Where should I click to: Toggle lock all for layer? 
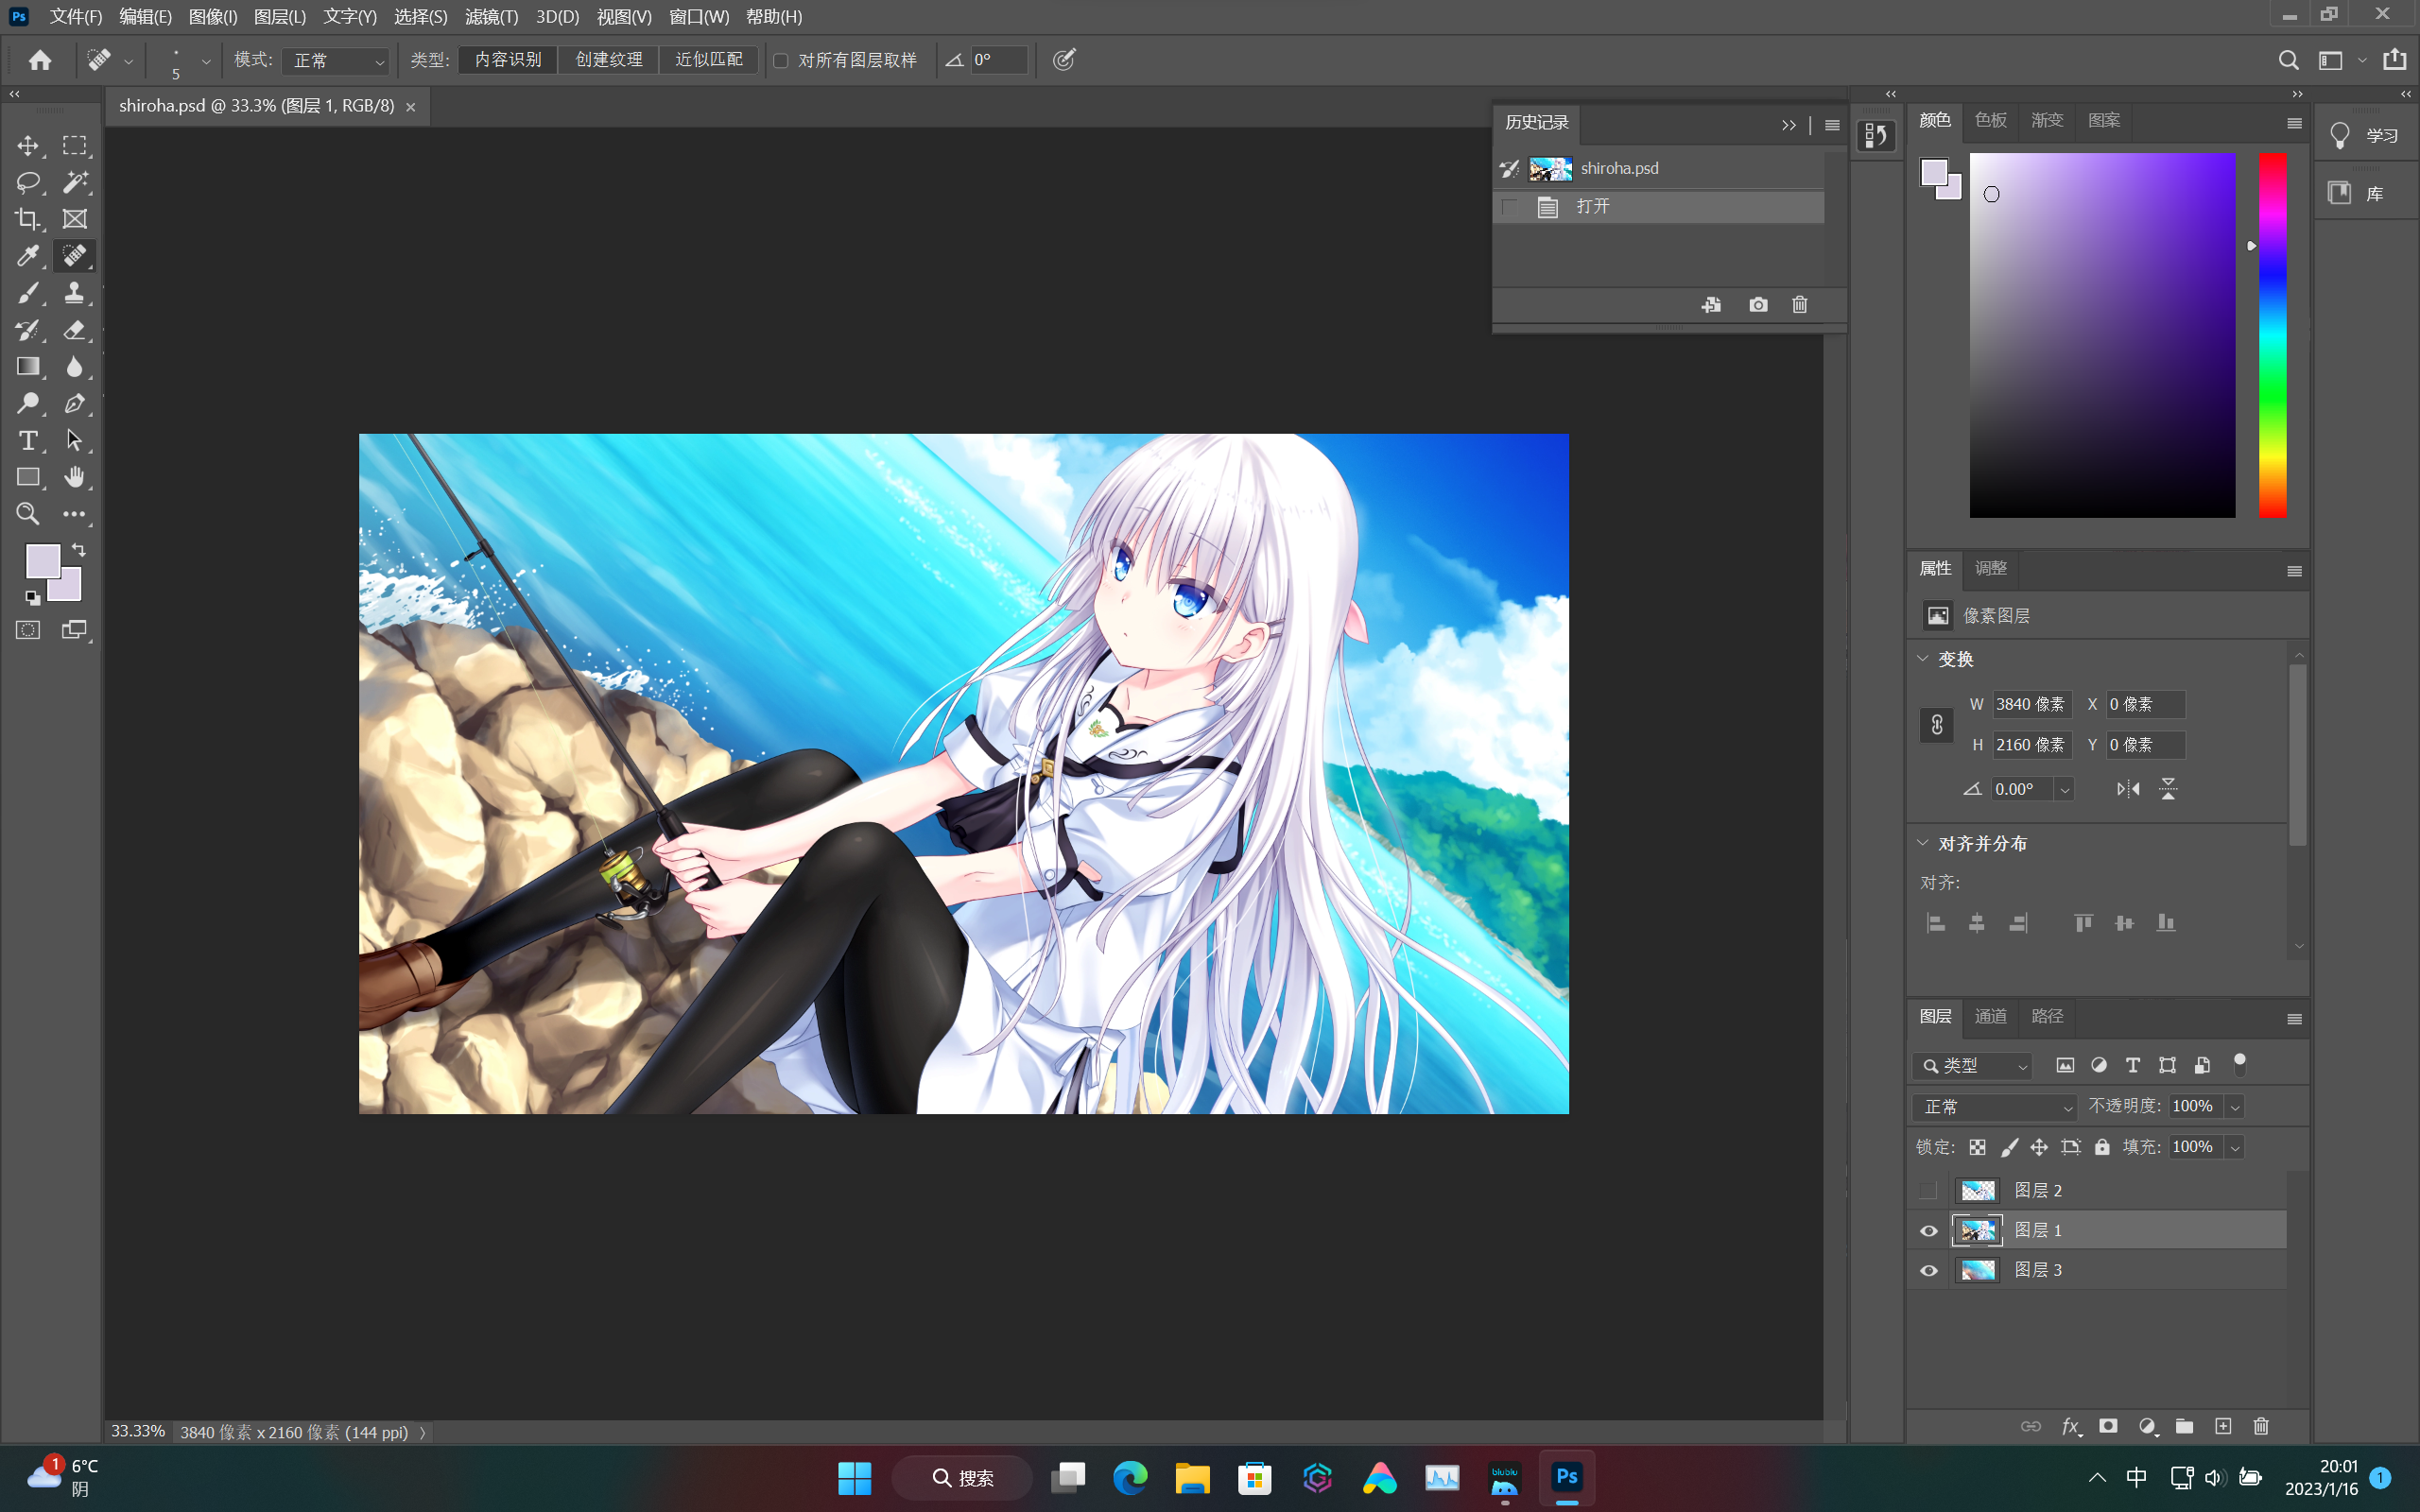coord(2102,1147)
